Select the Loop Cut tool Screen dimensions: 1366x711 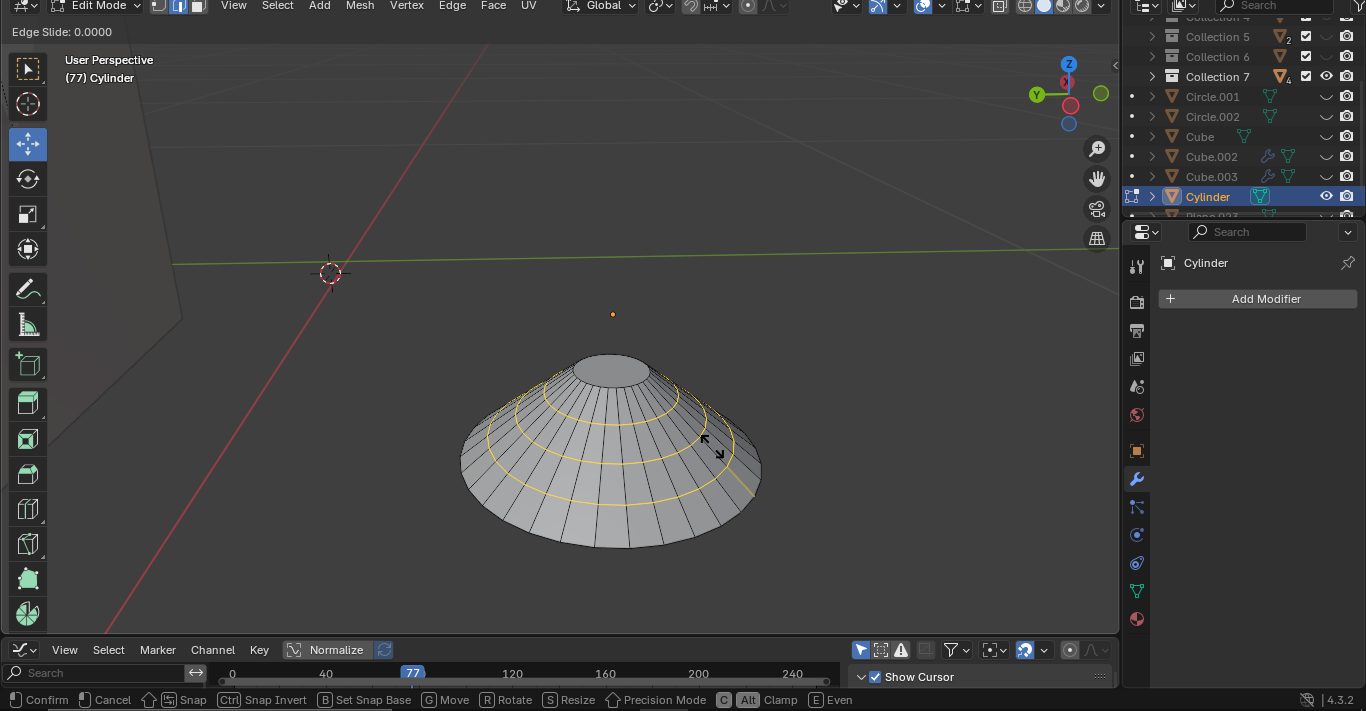(x=28, y=509)
